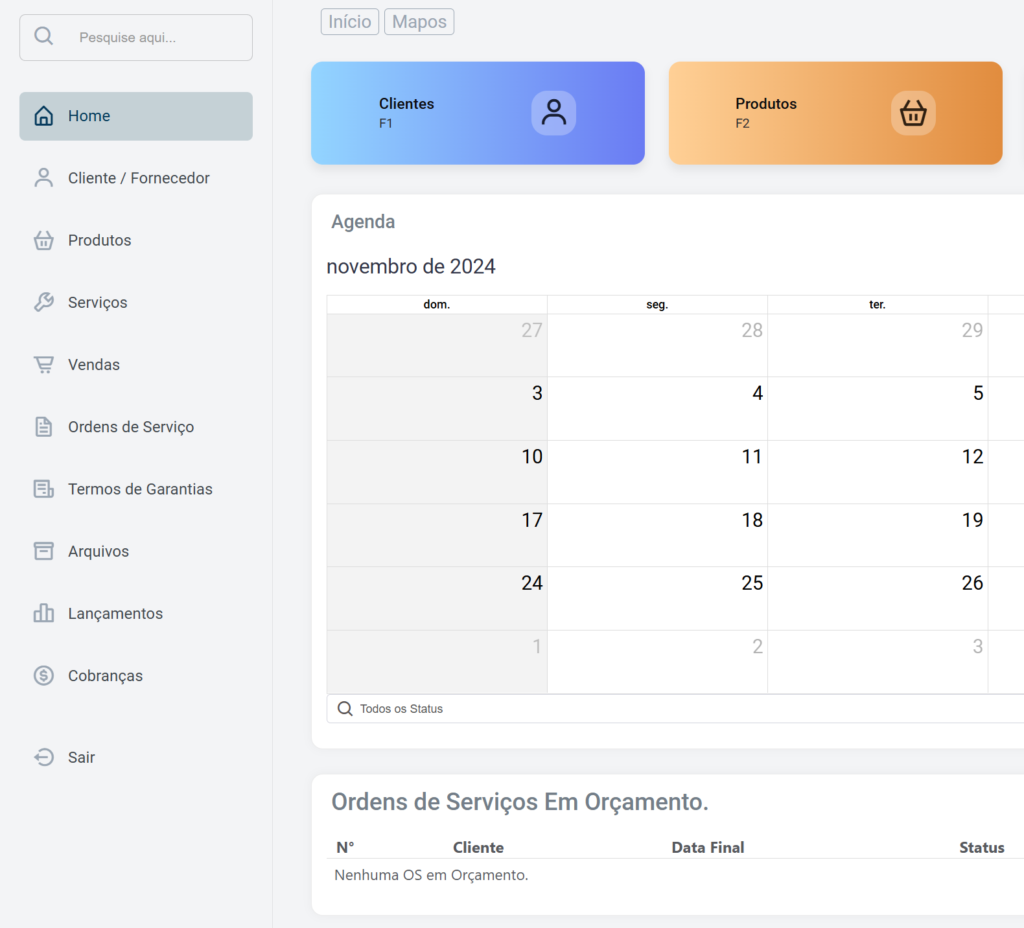Image resolution: width=1024 pixels, height=928 pixels.
Task: Switch to the Mapos tab
Action: click(x=419, y=22)
